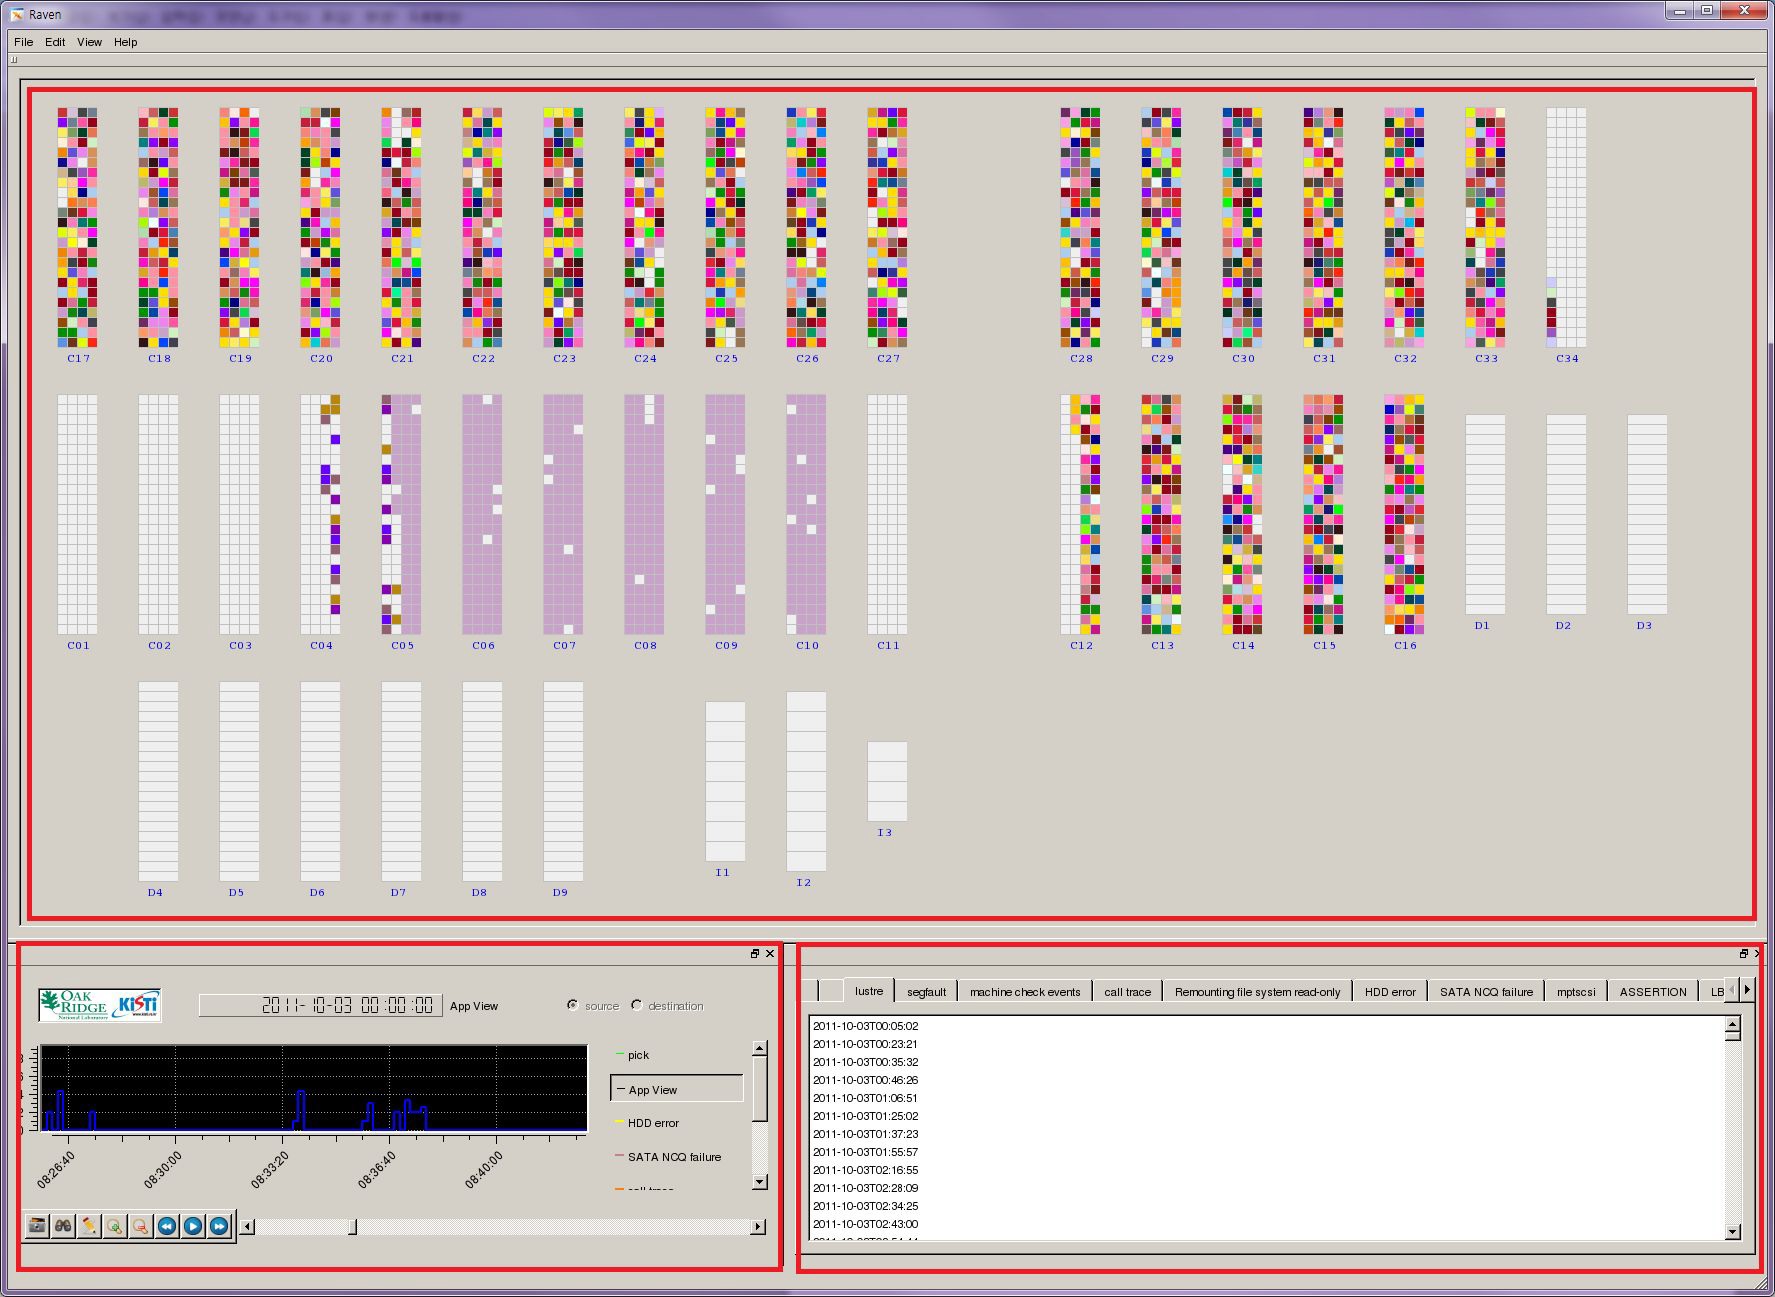Click the C34 cabinet label
1775x1297 pixels.
pos(1567,358)
